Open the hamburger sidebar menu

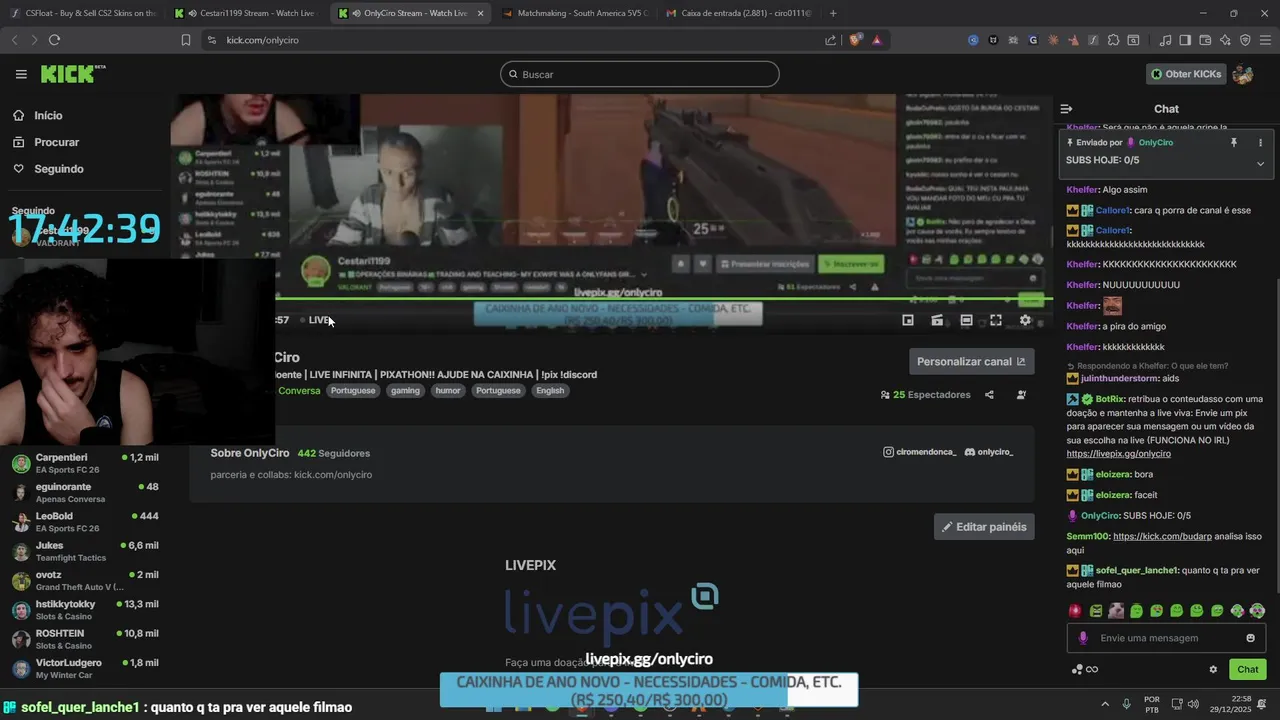21,74
